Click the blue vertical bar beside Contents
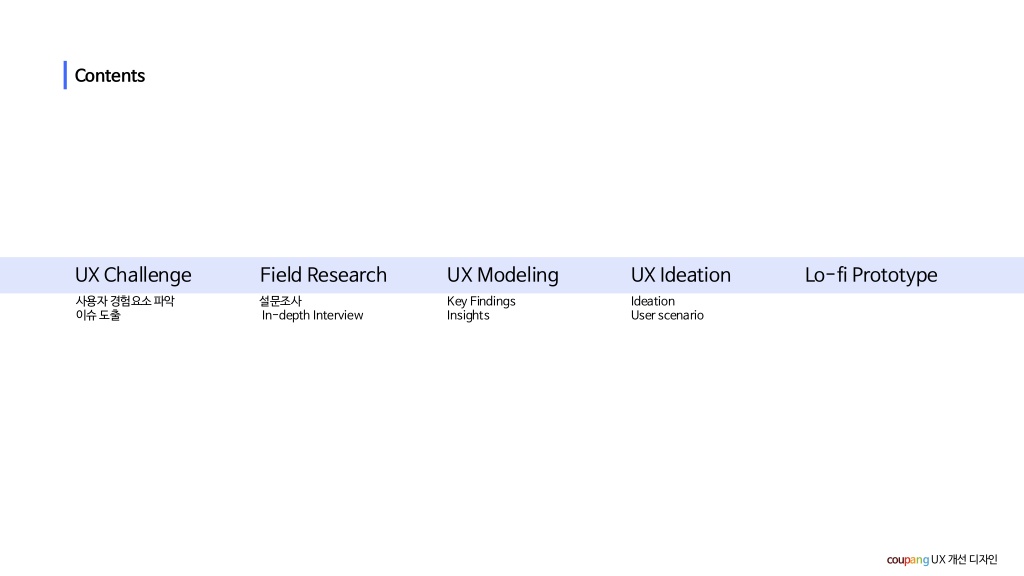Screen dimensions: 1024x576 click(65, 75)
